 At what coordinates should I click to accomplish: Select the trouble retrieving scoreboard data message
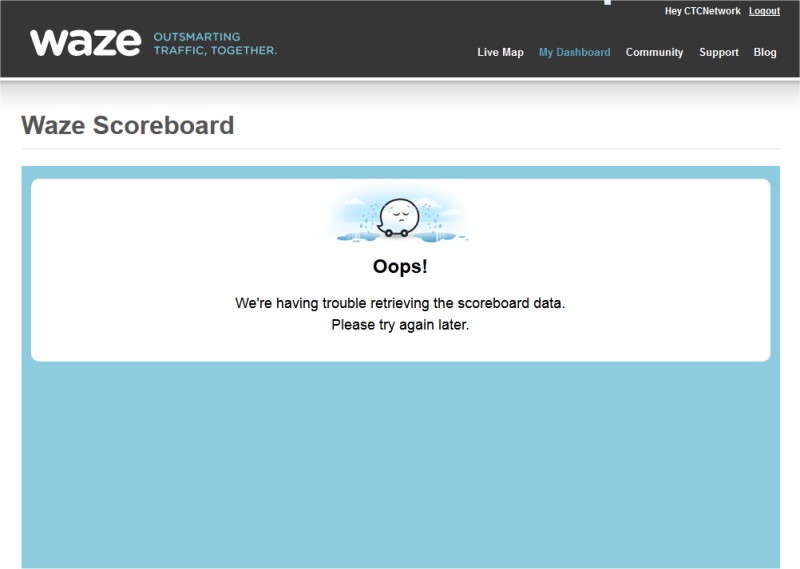(x=400, y=303)
